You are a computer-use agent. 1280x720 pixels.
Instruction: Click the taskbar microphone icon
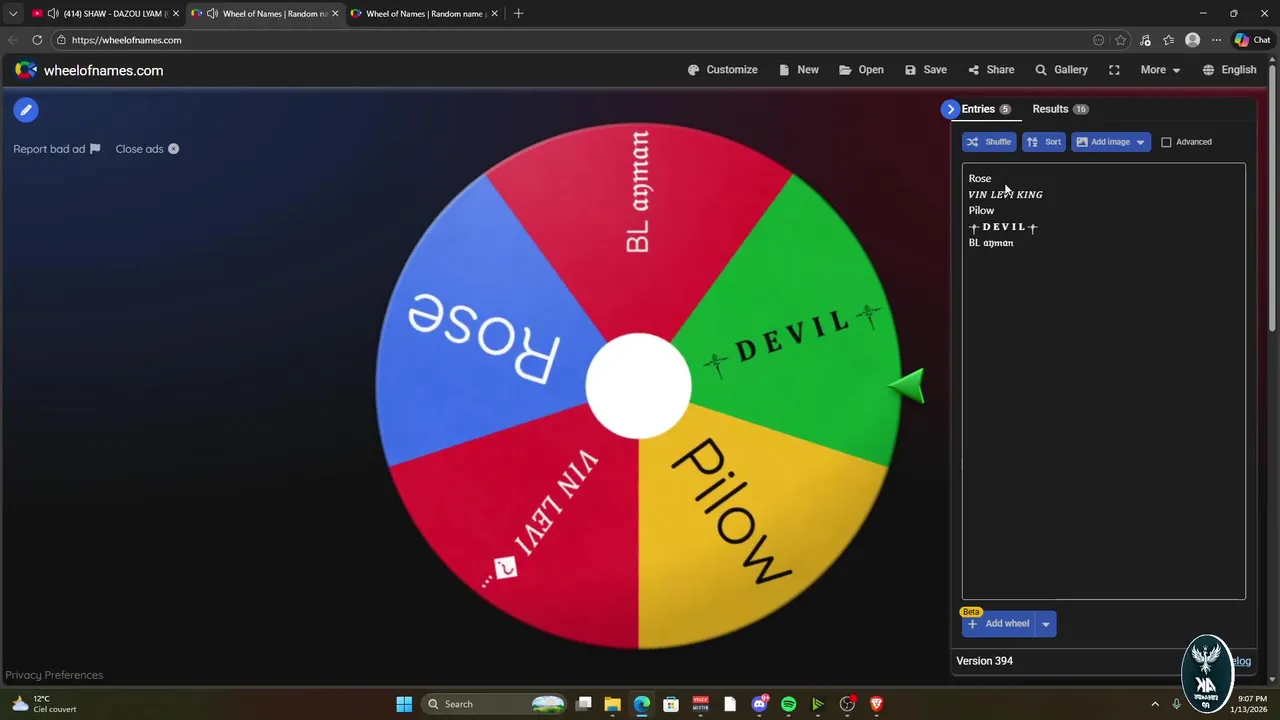pos(1177,704)
